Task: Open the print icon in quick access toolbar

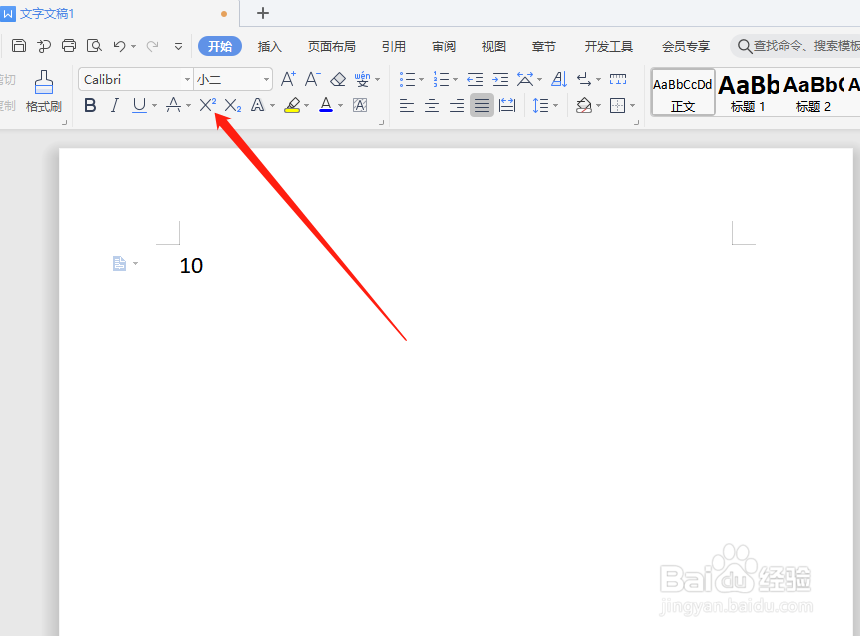Action: (x=68, y=45)
